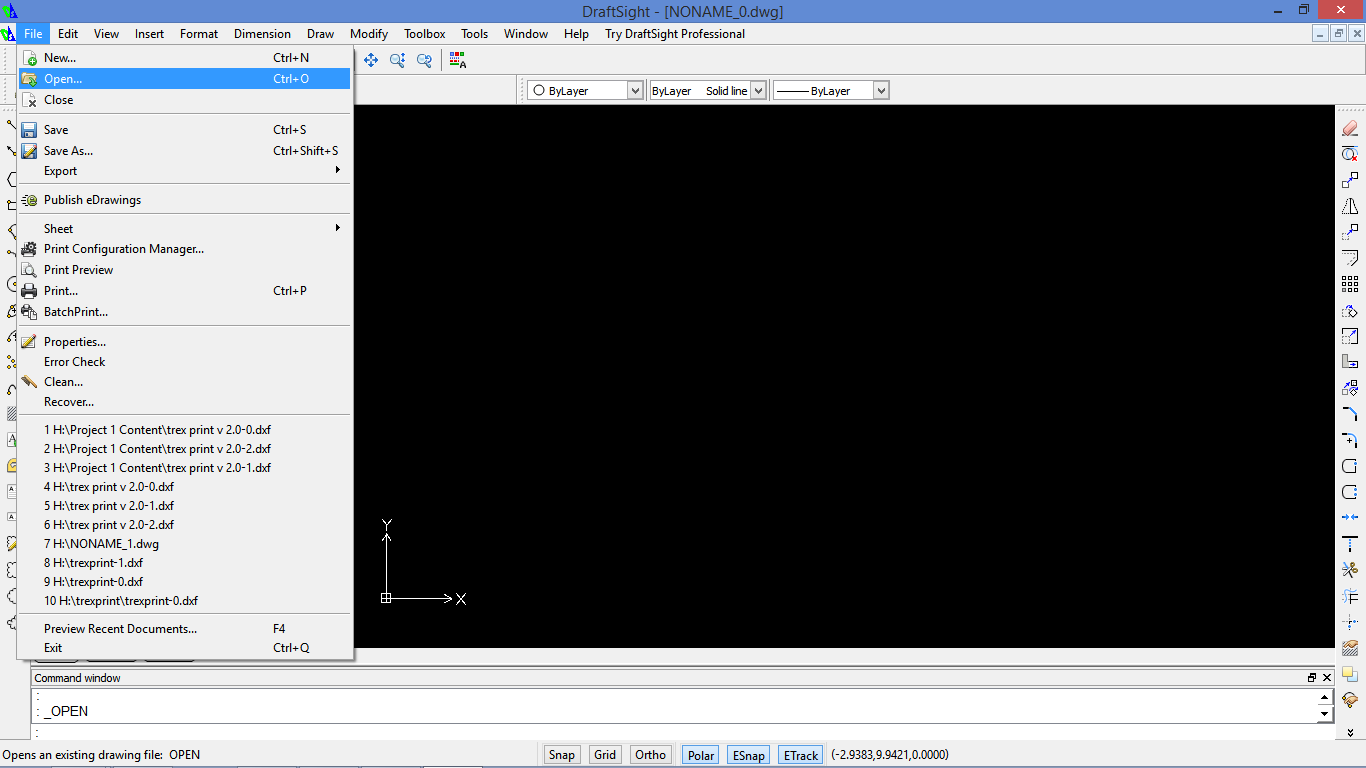Open the Toolbox menu

[425, 34]
